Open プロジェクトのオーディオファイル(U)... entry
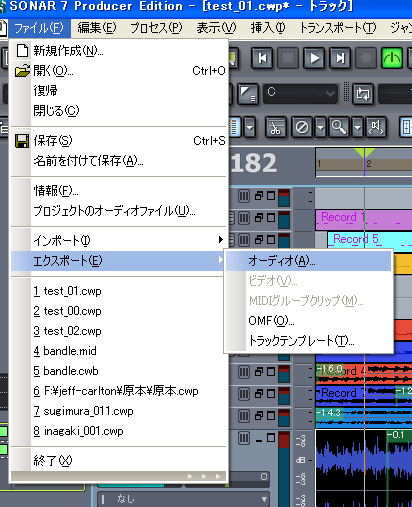This screenshot has width=412, height=507. coord(119,211)
